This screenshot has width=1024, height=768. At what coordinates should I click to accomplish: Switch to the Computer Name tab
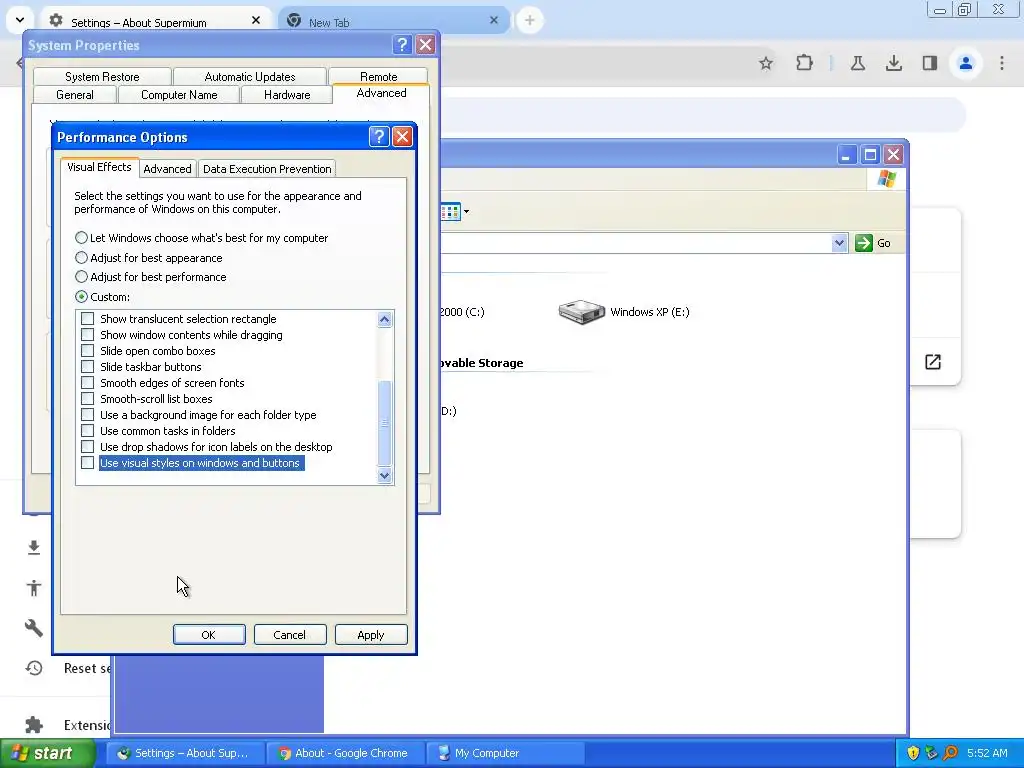point(179,95)
